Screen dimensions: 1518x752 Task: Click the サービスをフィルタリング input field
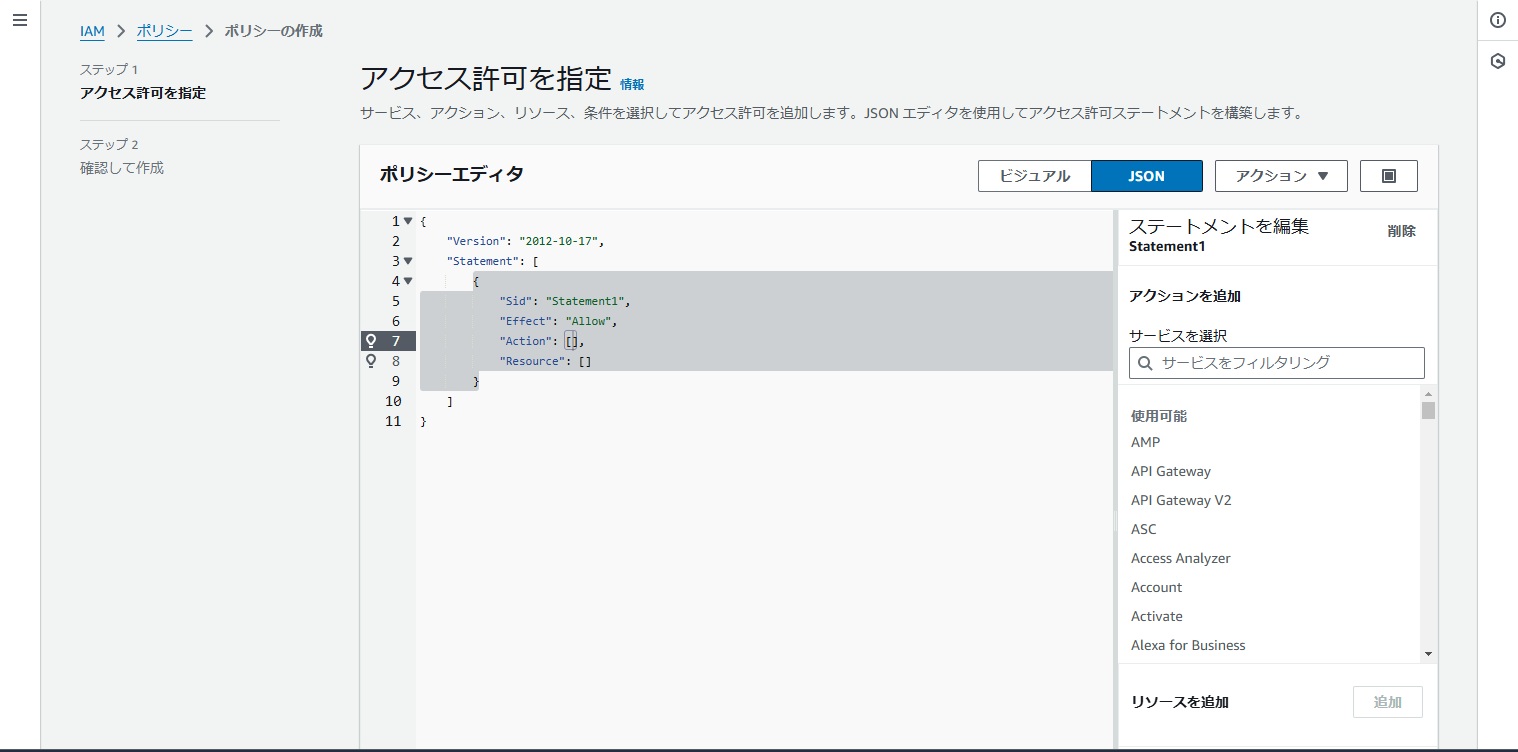tap(1276, 363)
